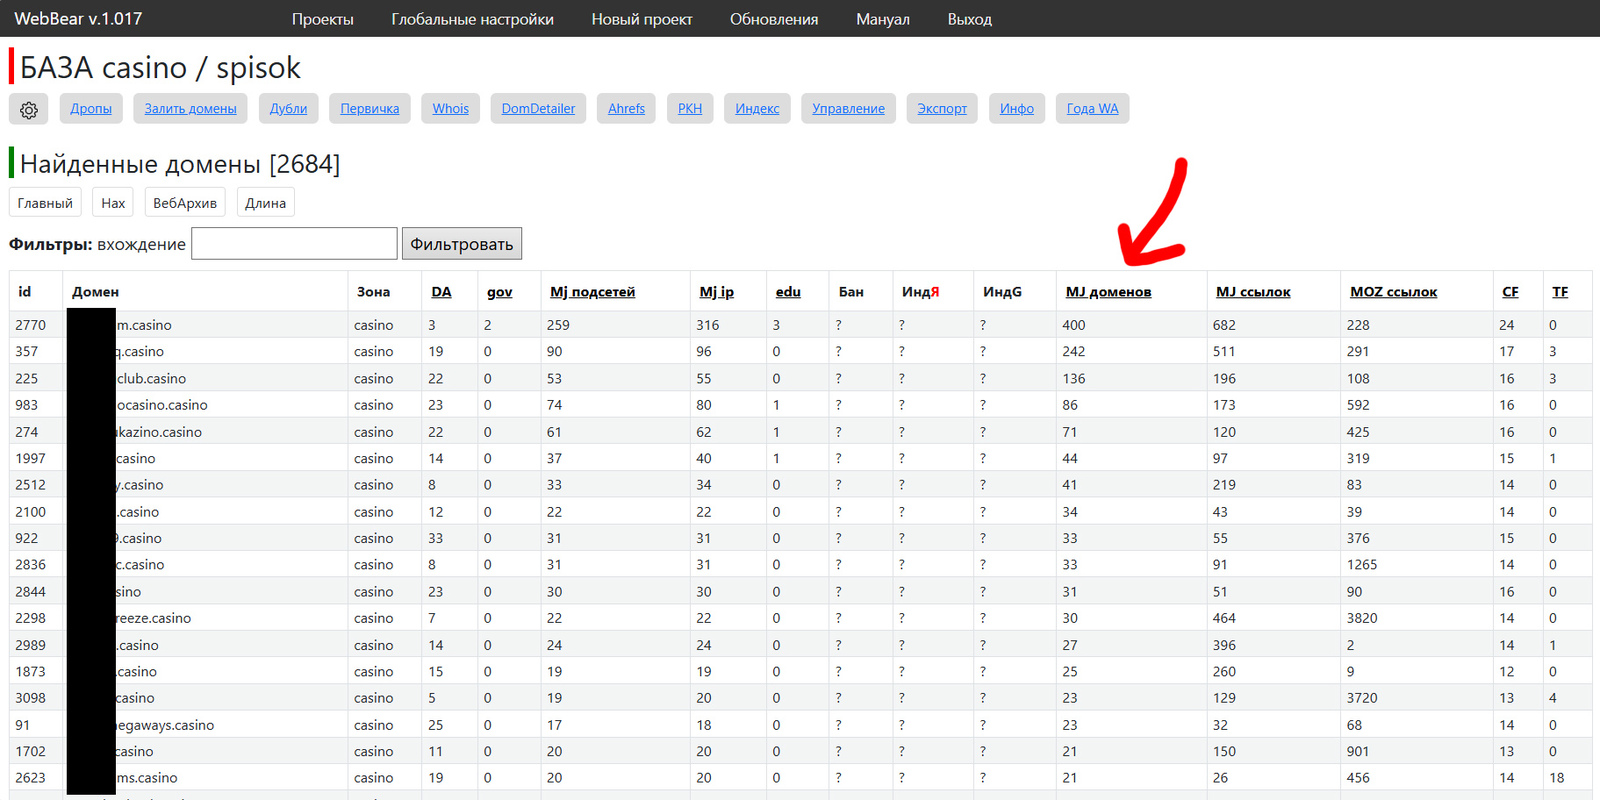Switch to the Длина view tab
1600x800 pixels.
265,203
